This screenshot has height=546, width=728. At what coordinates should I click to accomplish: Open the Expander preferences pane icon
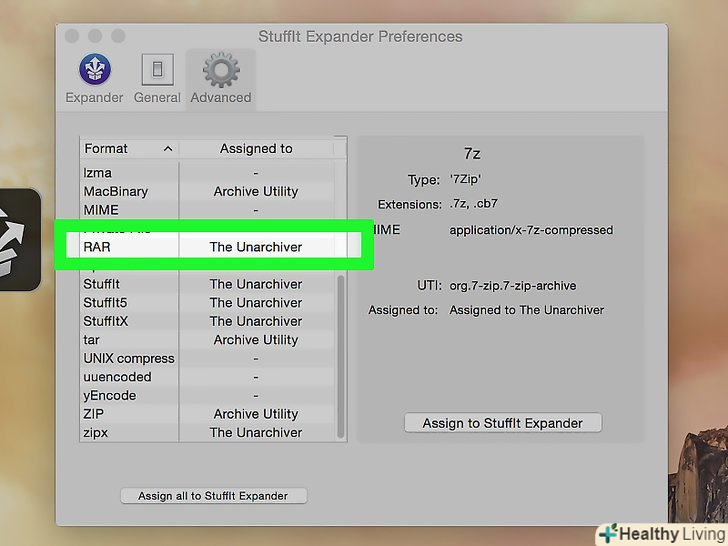pyautogui.click(x=95, y=70)
